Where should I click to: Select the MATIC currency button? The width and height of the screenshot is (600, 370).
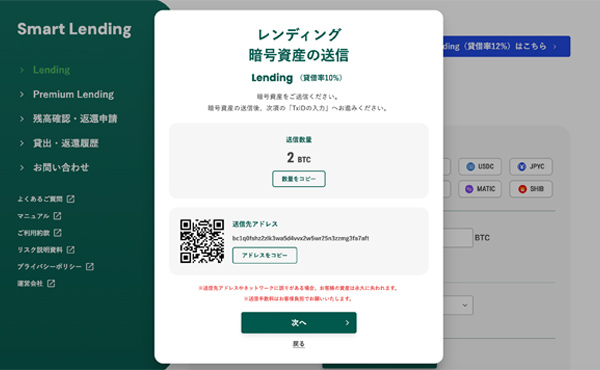(480, 189)
